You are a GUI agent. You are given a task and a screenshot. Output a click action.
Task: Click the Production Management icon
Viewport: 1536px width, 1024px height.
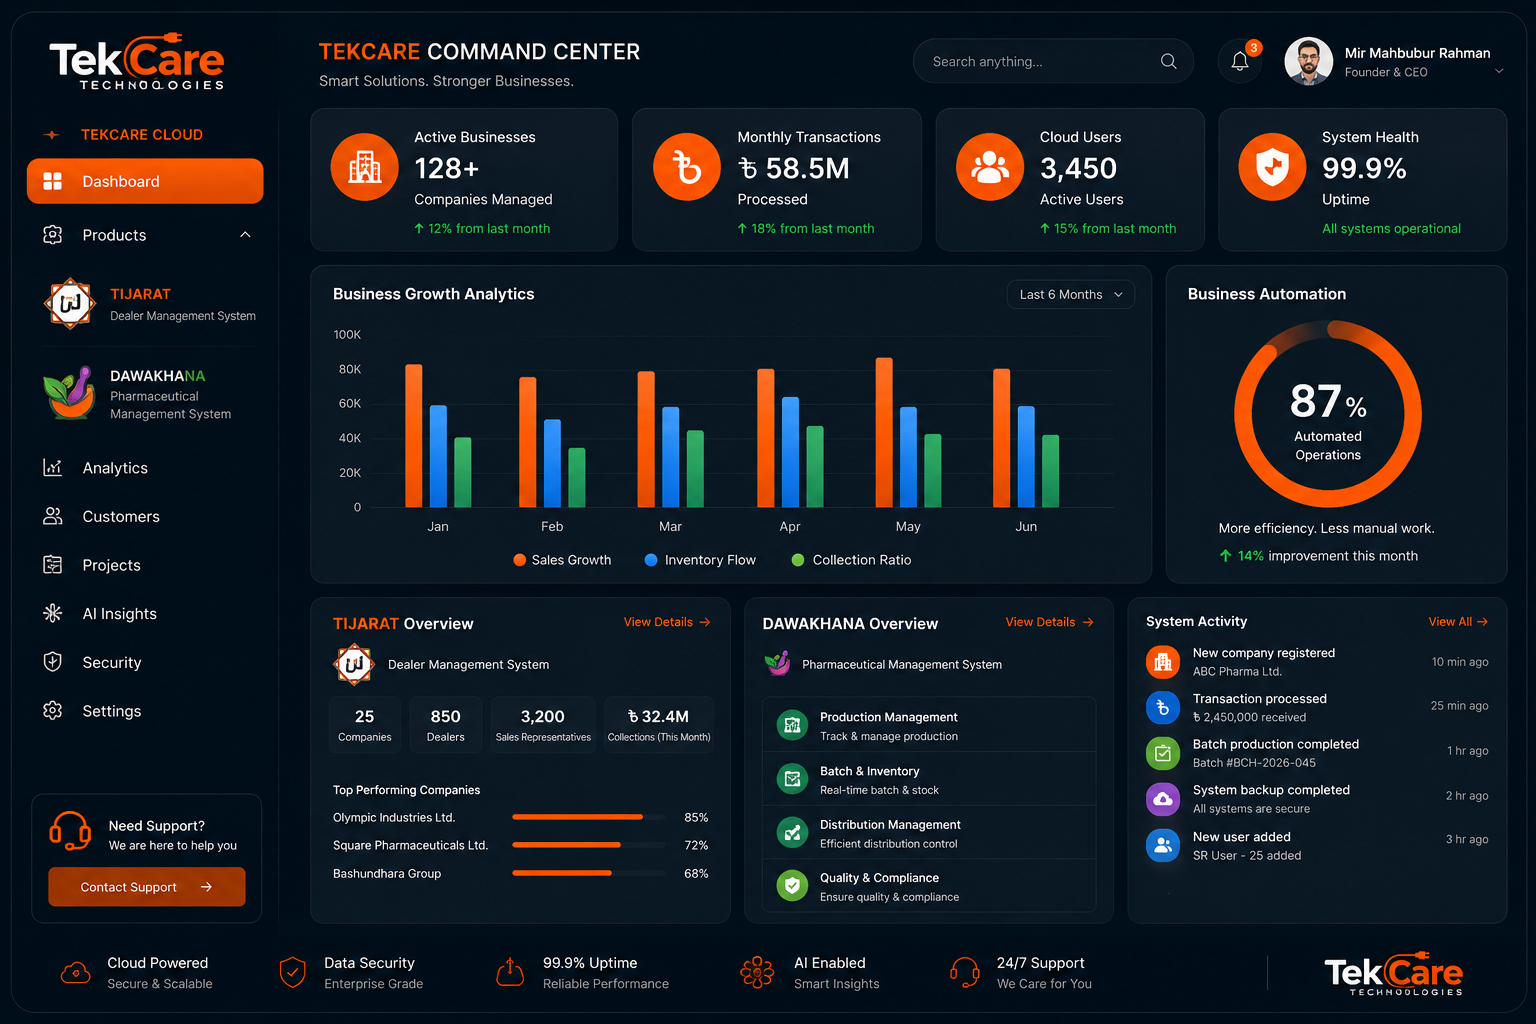click(x=792, y=726)
